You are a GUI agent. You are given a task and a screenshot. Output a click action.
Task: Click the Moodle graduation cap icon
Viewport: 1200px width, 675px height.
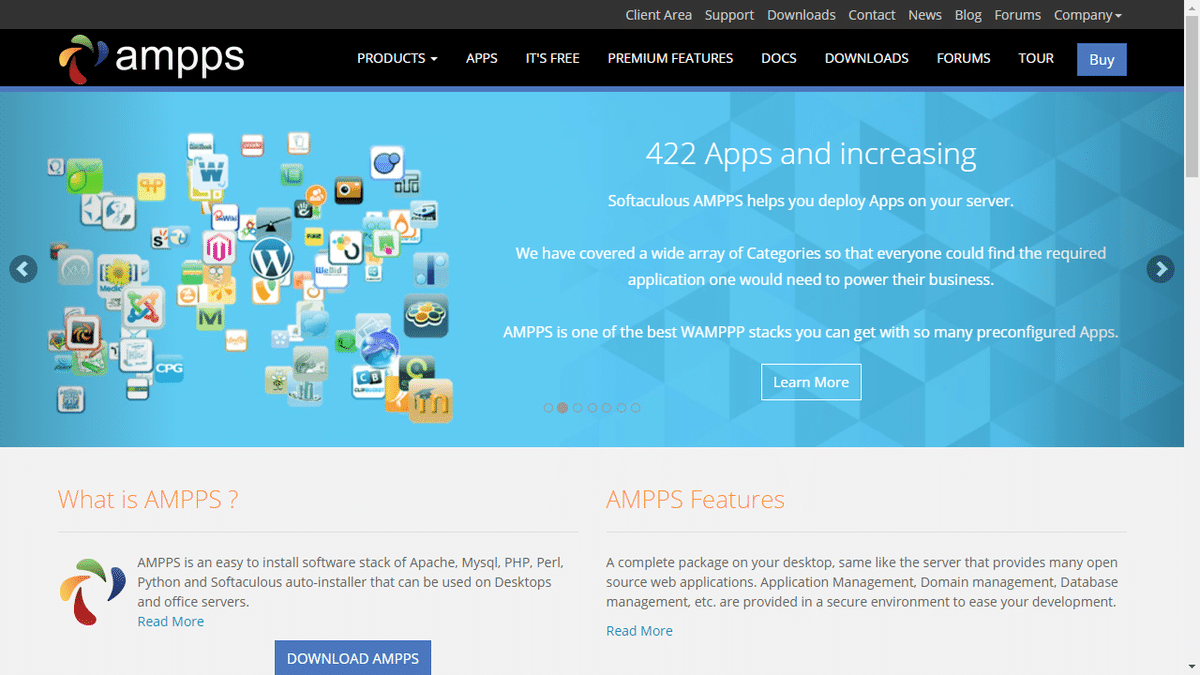430,402
